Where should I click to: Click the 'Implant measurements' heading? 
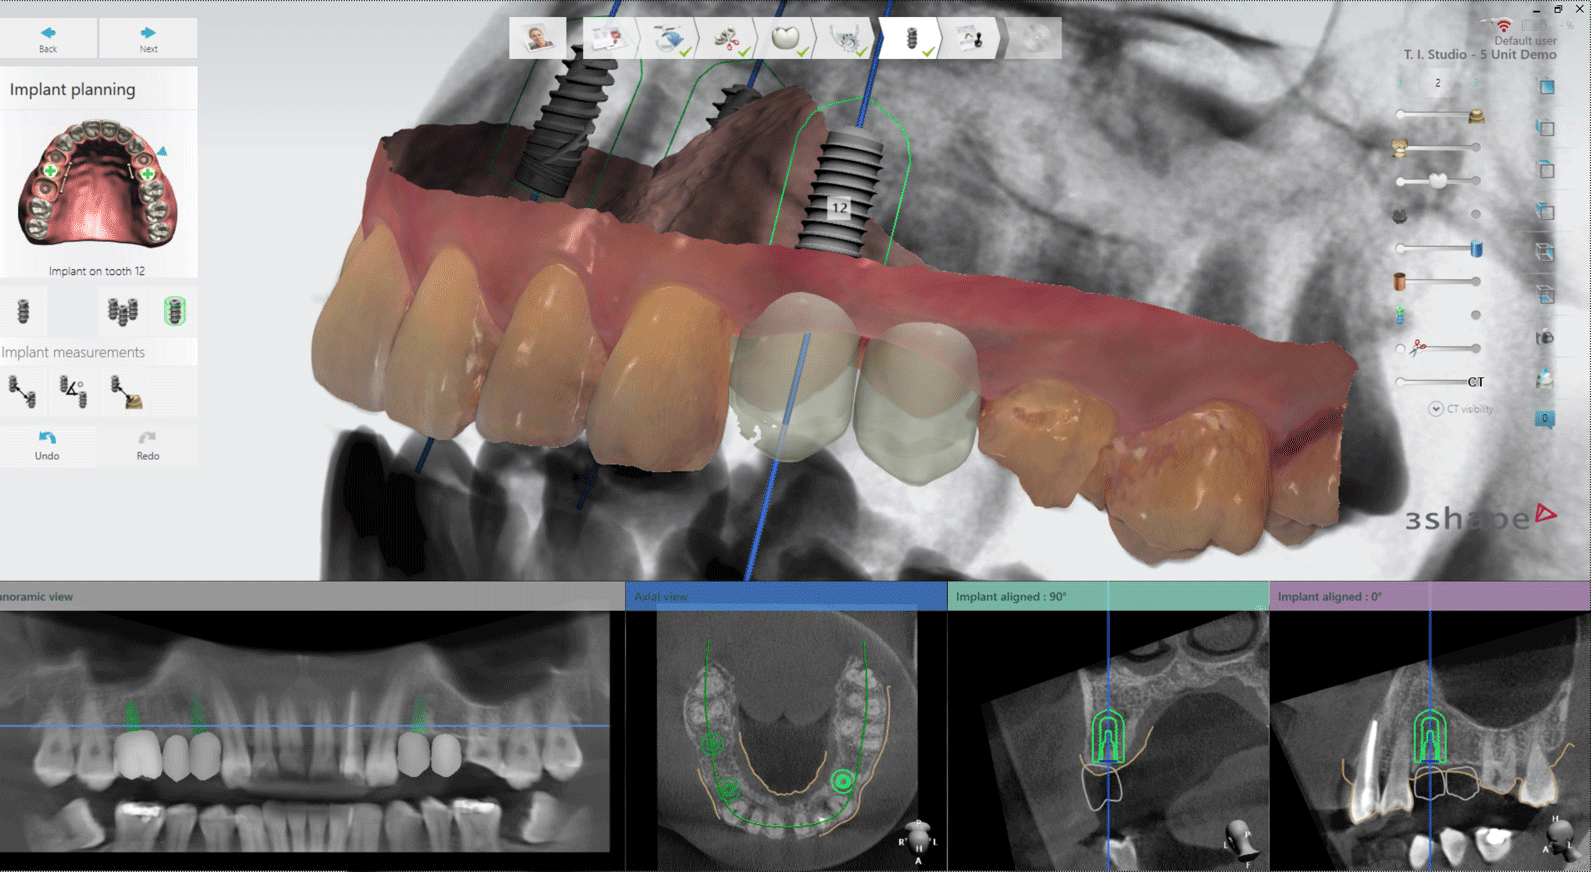[73, 352]
